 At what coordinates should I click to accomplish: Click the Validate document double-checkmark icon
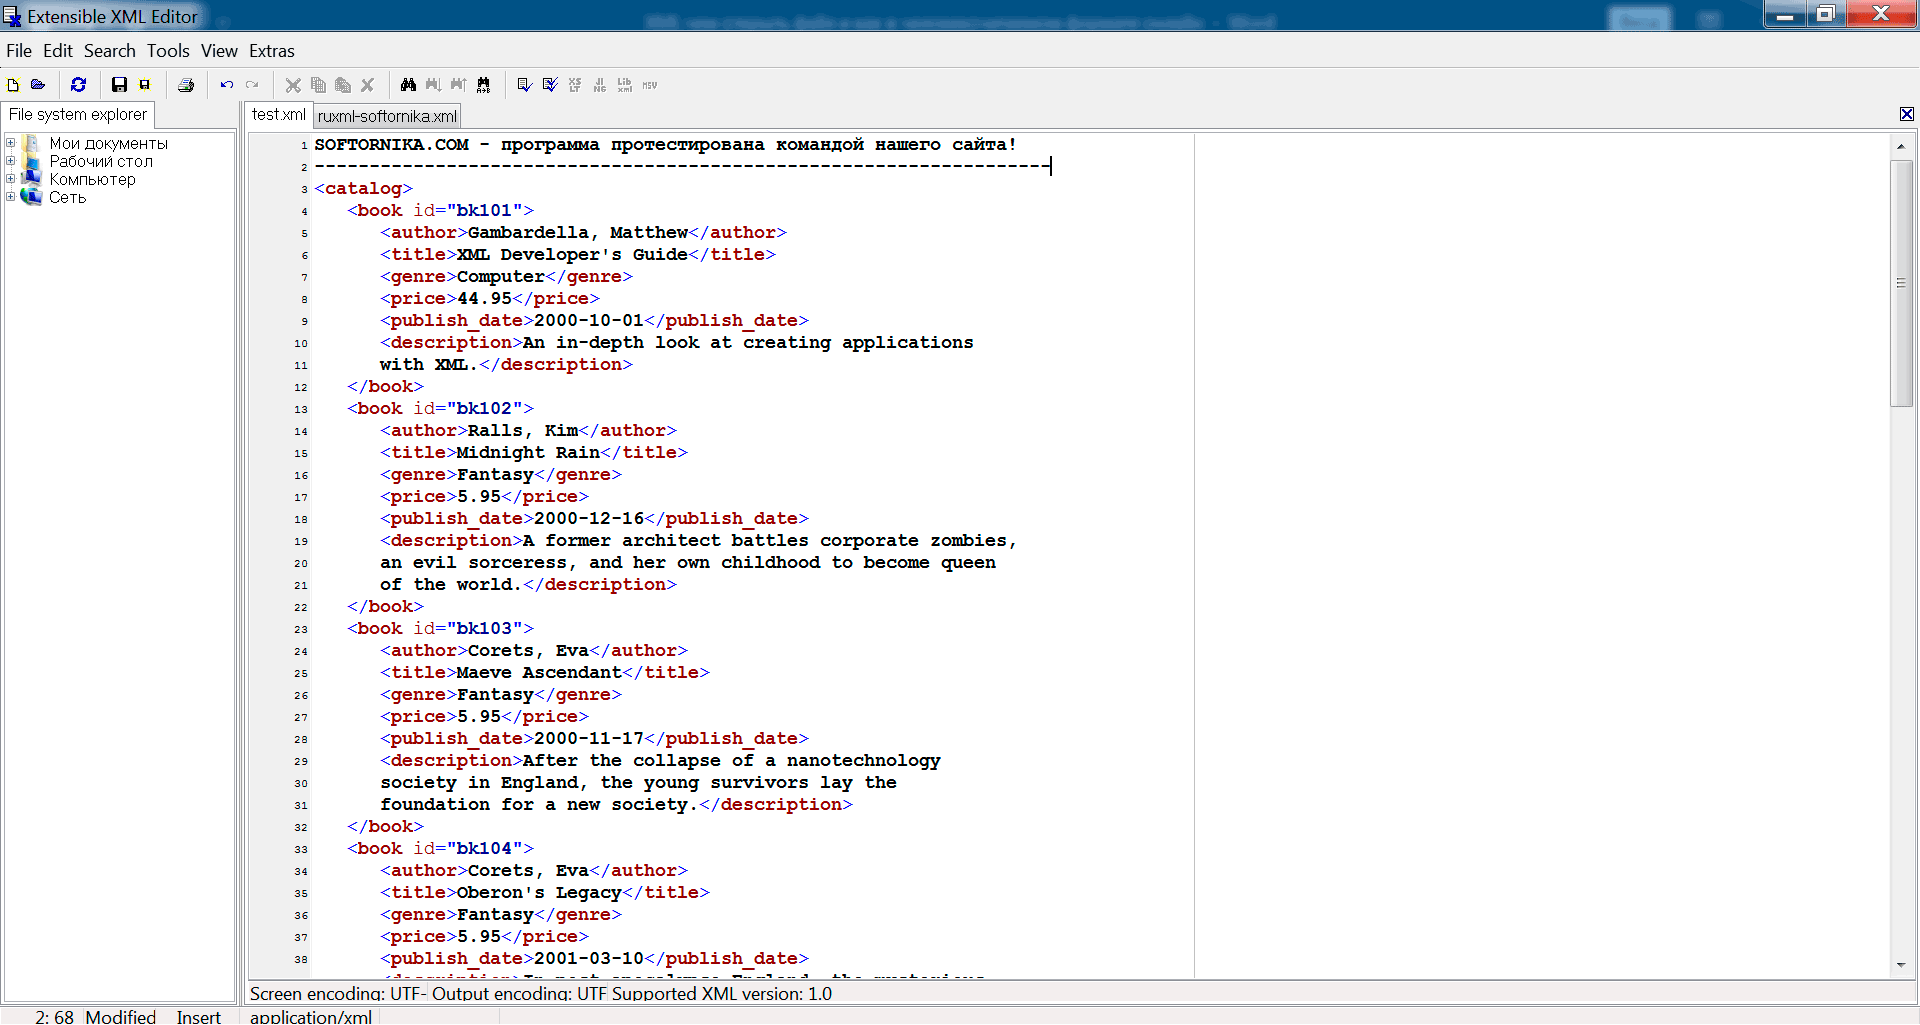pyautogui.click(x=550, y=85)
